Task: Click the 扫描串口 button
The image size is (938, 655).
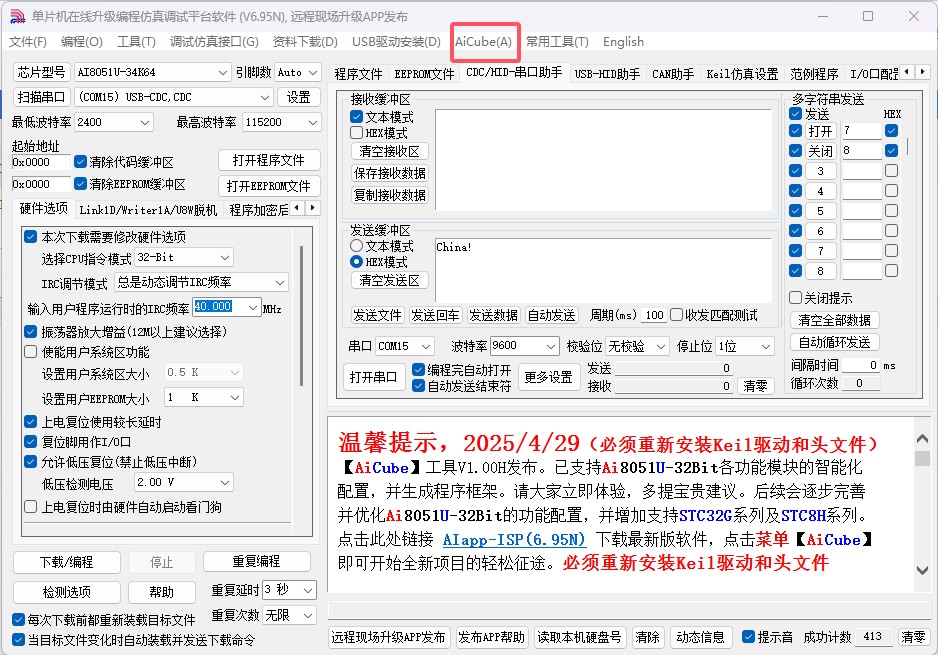Action: (x=41, y=97)
